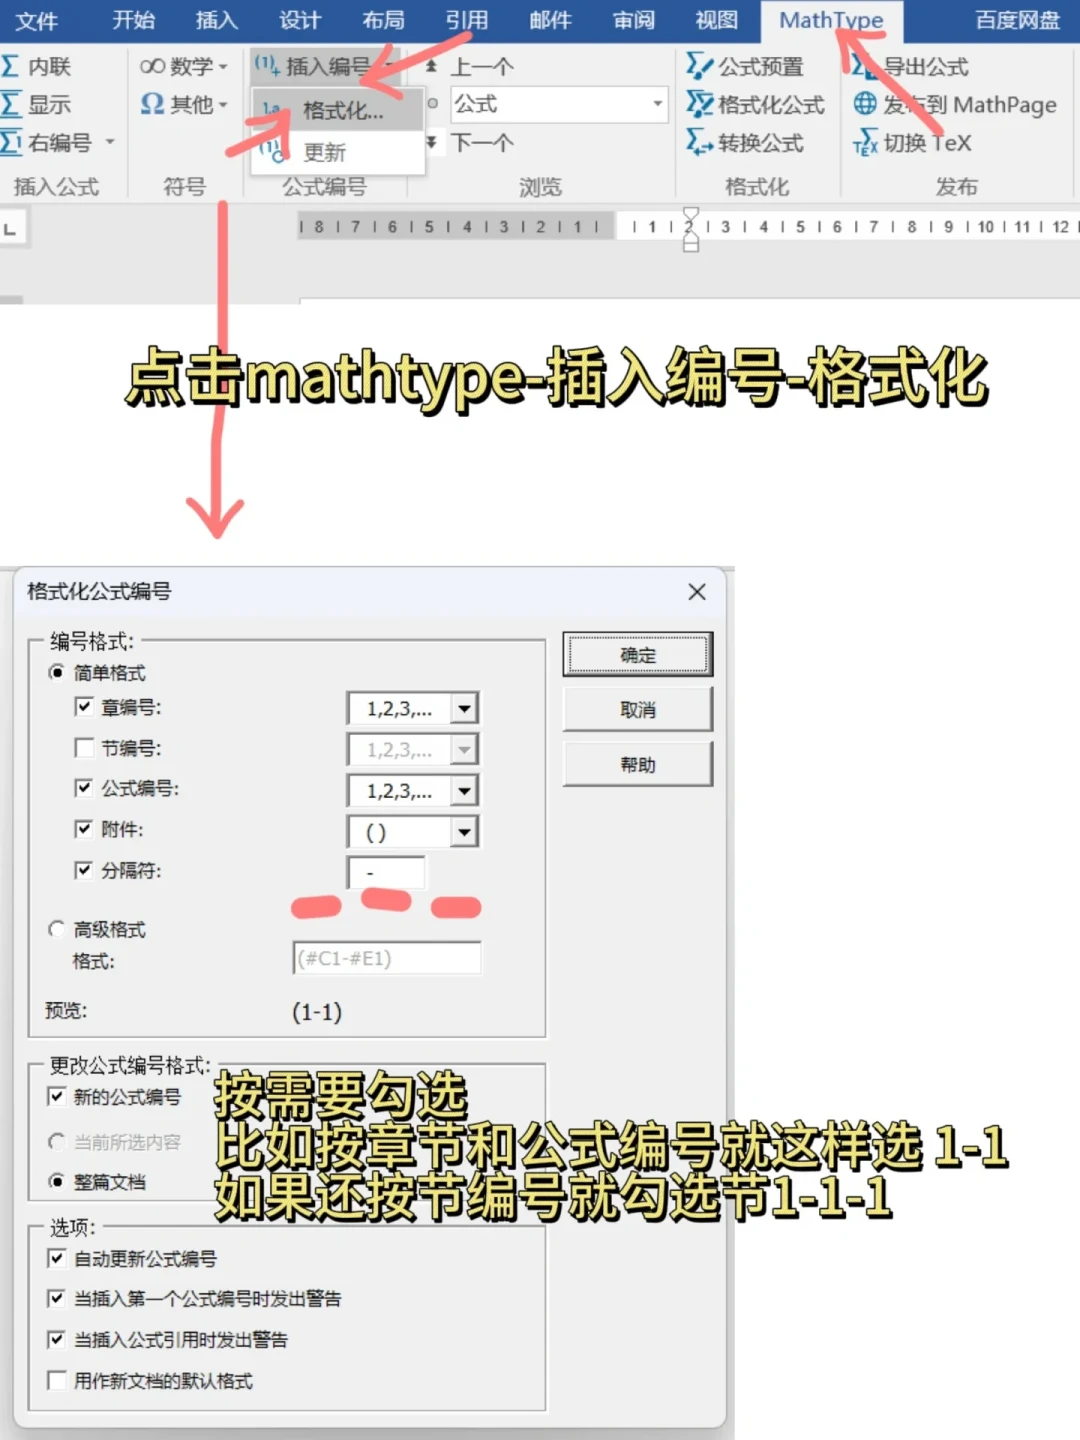Click the 帮助 button
1080x1440 pixels.
[x=638, y=765]
